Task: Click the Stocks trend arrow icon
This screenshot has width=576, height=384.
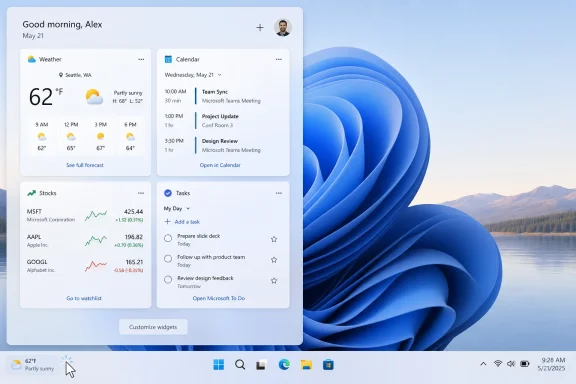Action: click(32, 193)
